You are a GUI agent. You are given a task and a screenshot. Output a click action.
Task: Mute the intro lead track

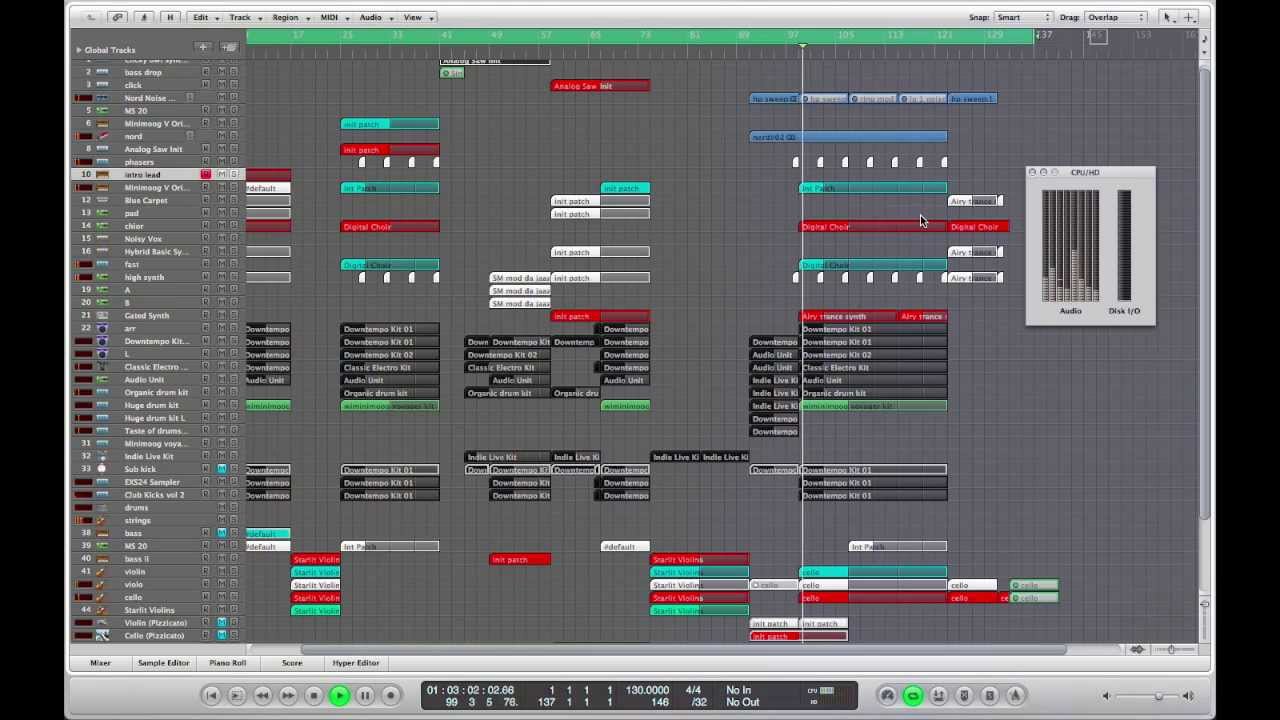[x=221, y=174]
